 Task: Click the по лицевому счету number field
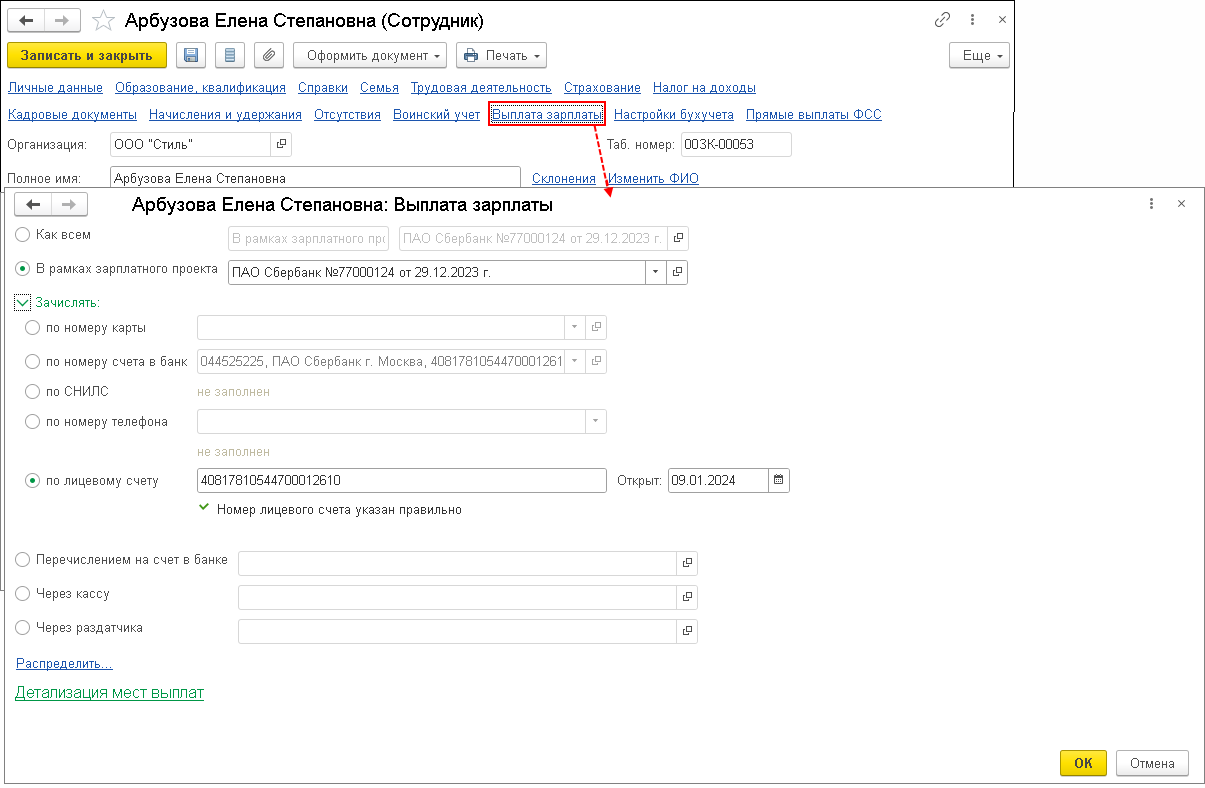(x=402, y=481)
